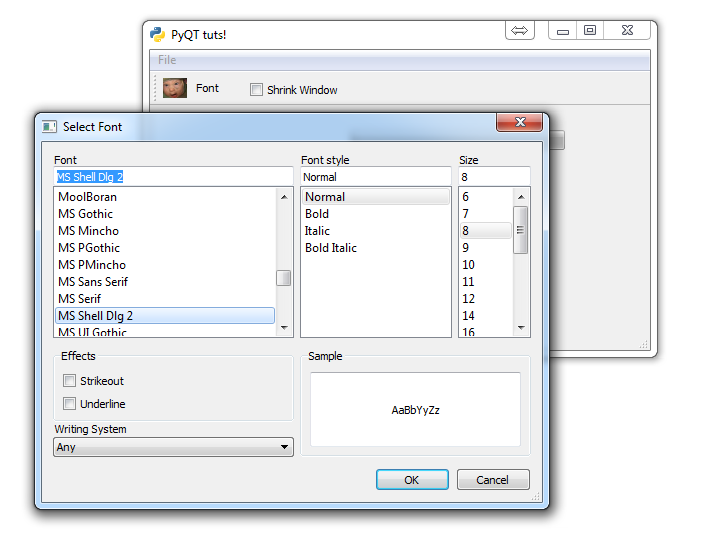This screenshot has width=702, height=545.
Task: Confirm font selection with OK
Action: (412, 480)
